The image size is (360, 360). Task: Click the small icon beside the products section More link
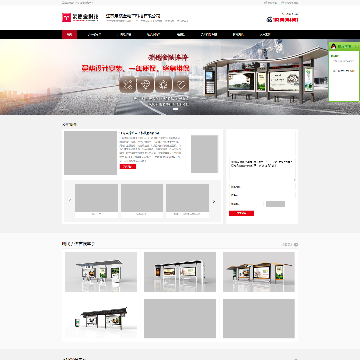click(296, 245)
